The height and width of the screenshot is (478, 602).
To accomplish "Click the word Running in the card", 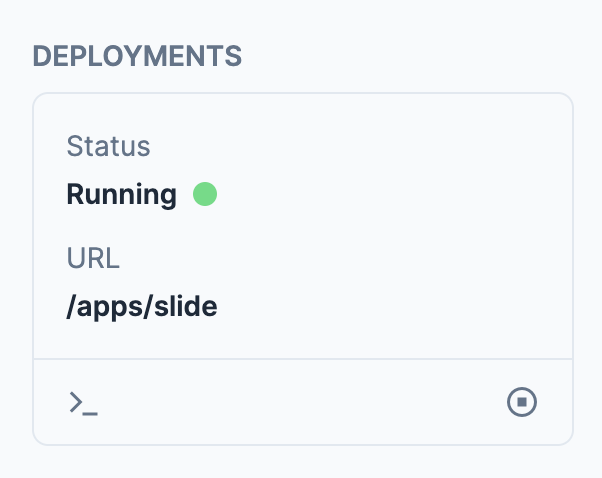I will (x=121, y=194).
